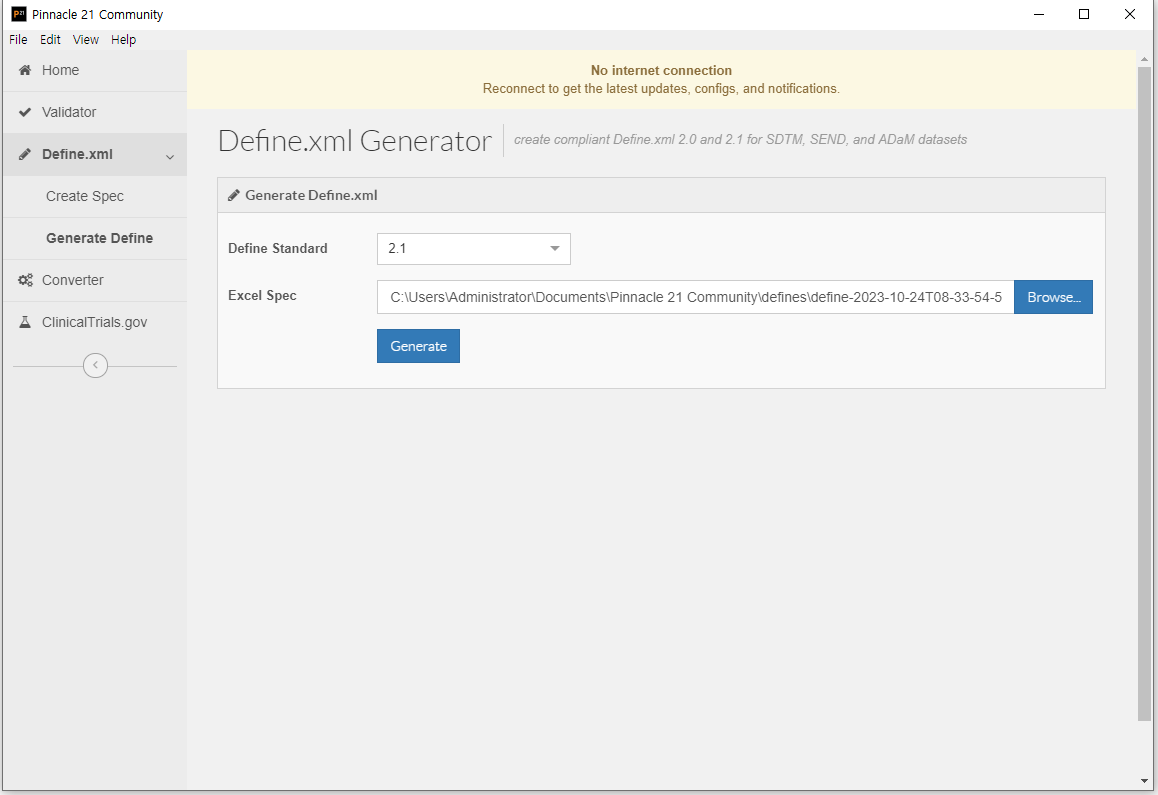Screen dimensions: 1158x795
Task: Click the Pinnacle 21 app logo icon
Action: (18, 14)
